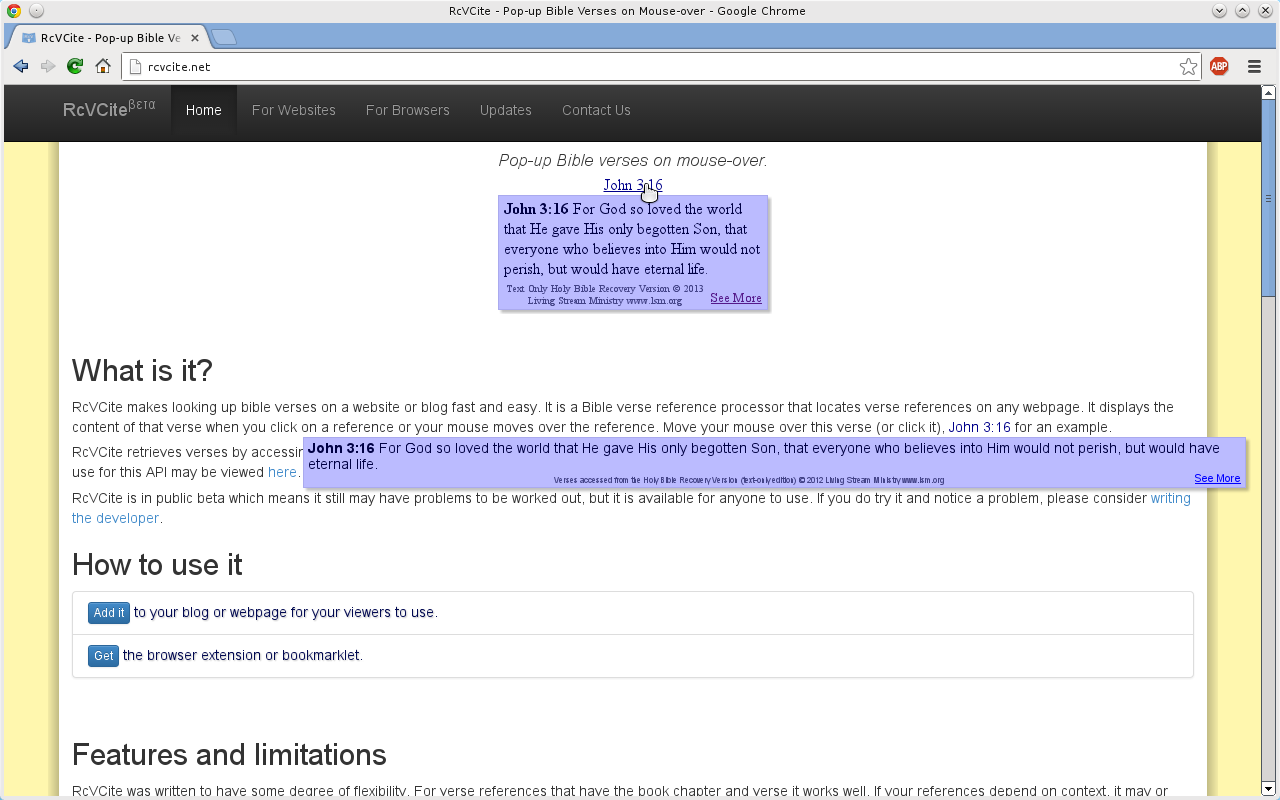The height and width of the screenshot is (800, 1280).
Task: Click See More in the wide popup
Action: pyautogui.click(x=1217, y=478)
